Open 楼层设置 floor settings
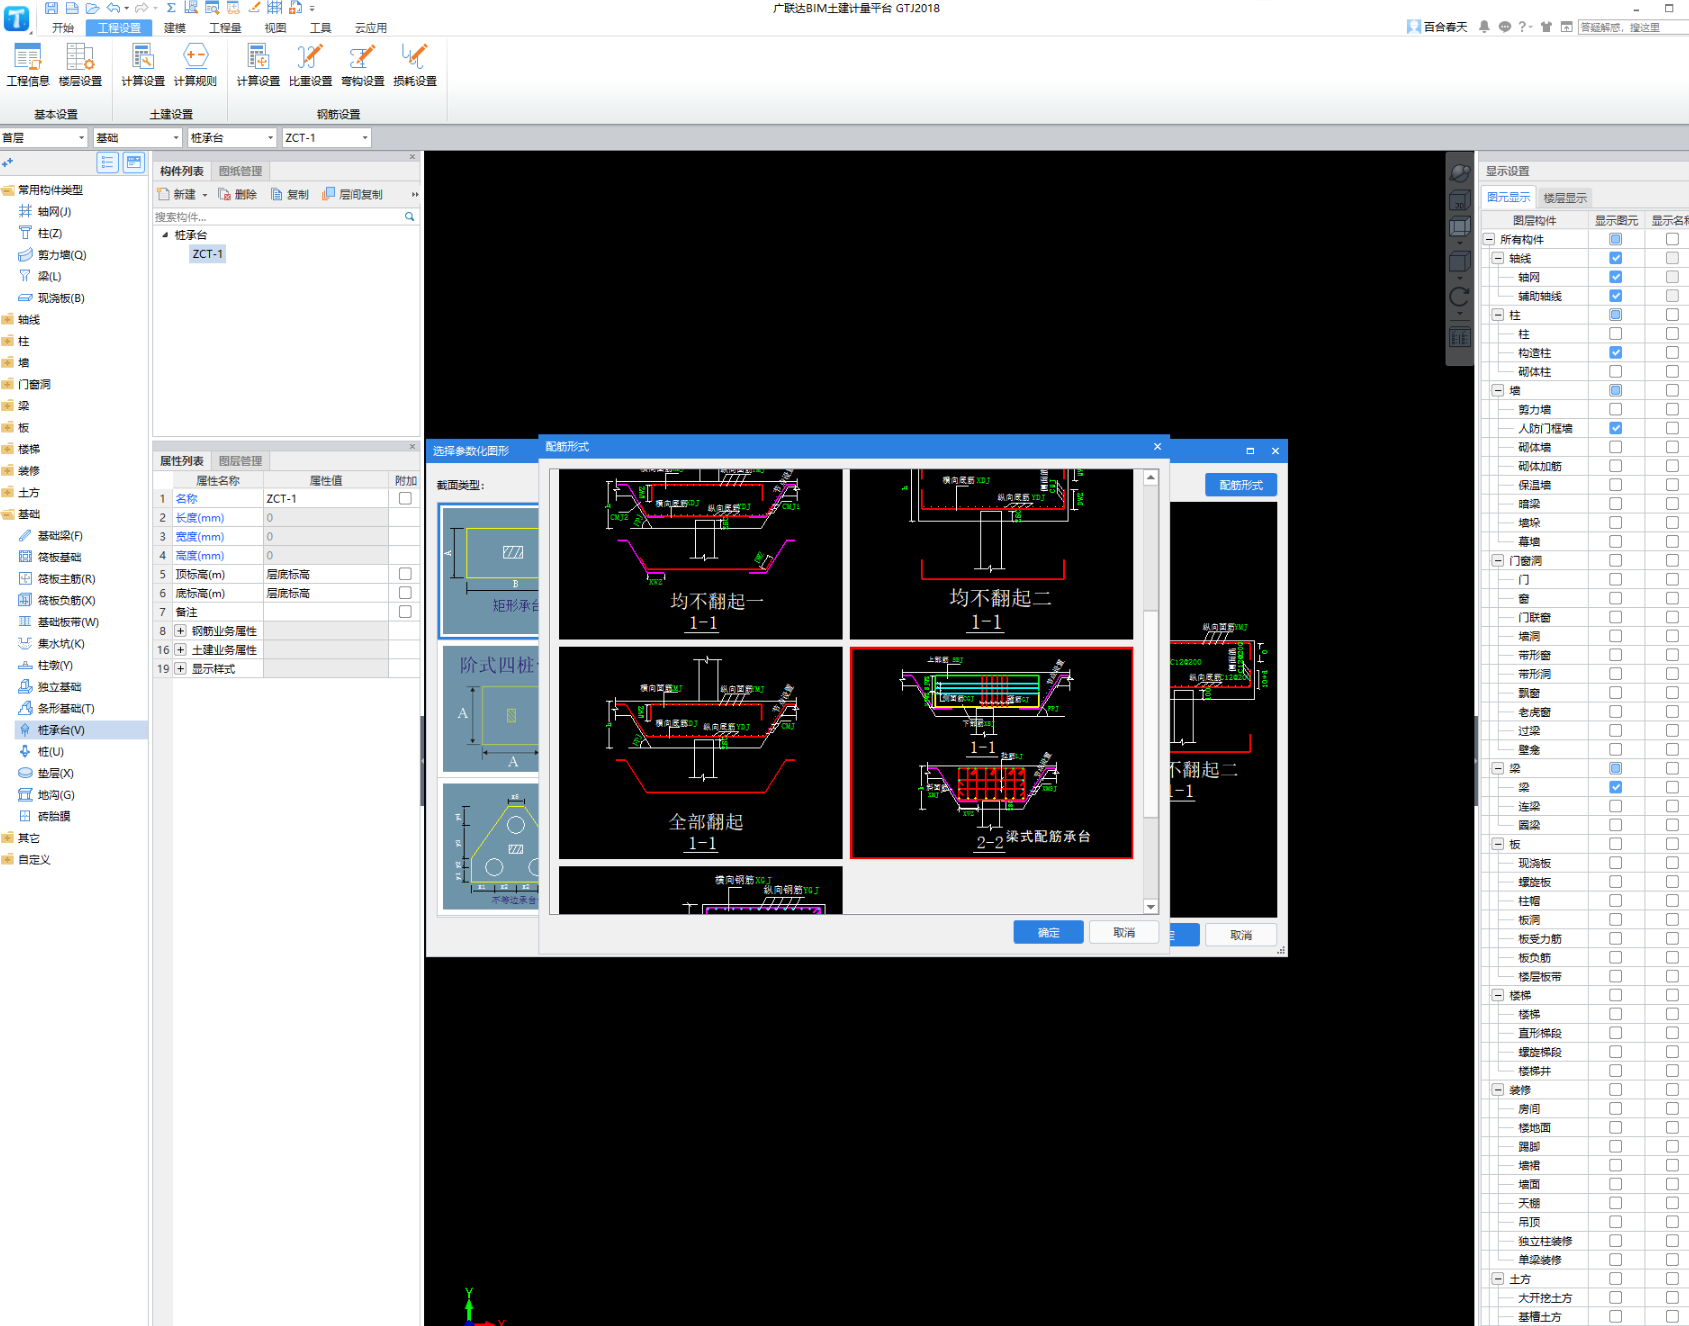 [80, 65]
